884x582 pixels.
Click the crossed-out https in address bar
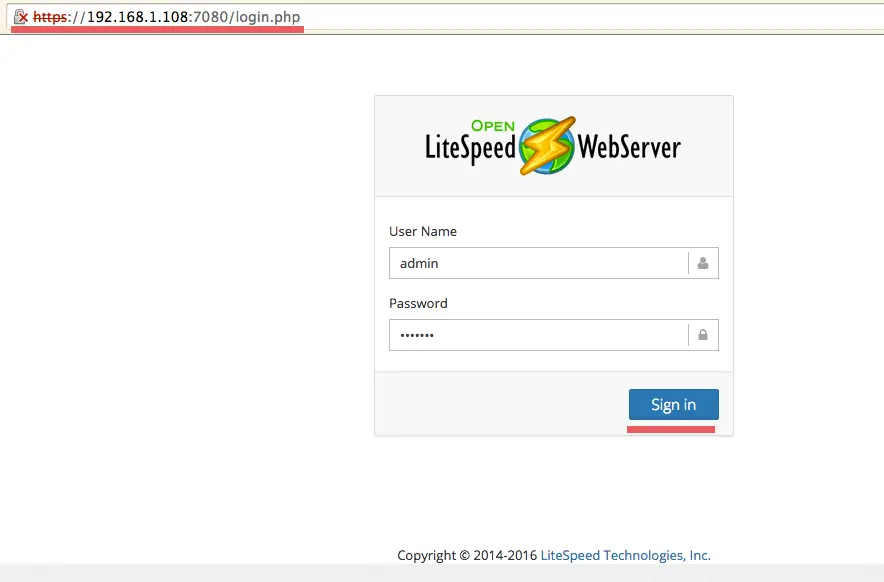coord(50,17)
